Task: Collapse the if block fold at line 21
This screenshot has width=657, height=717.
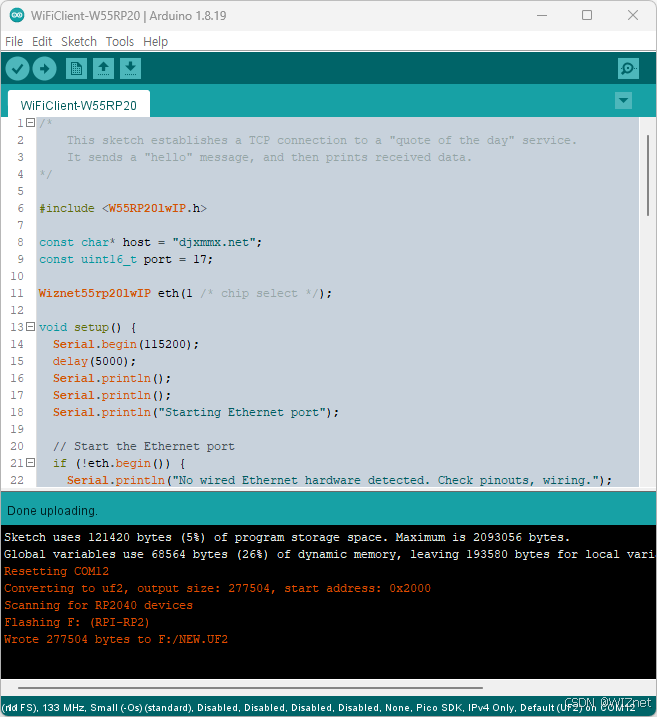Action: (31, 463)
